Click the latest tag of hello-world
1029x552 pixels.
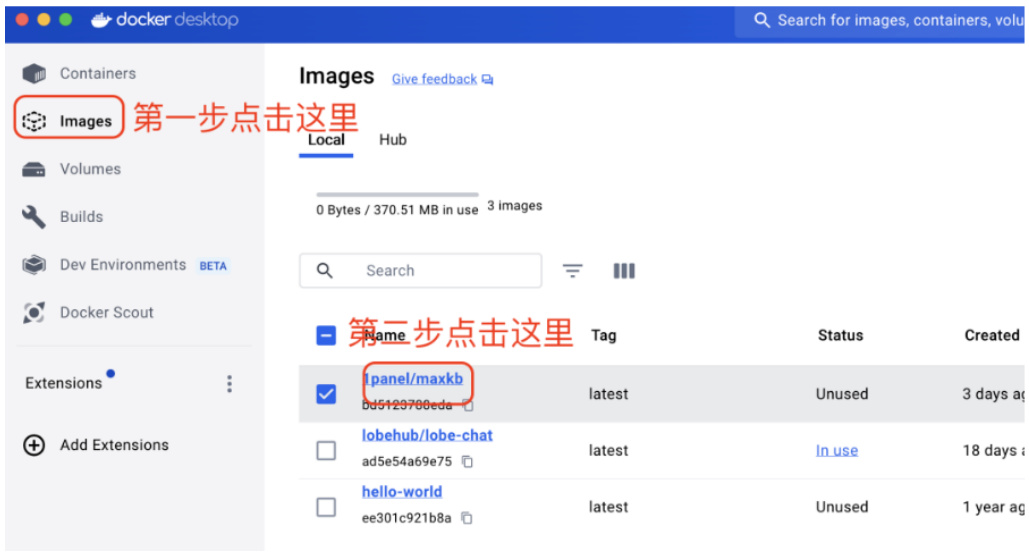pyautogui.click(x=608, y=507)
